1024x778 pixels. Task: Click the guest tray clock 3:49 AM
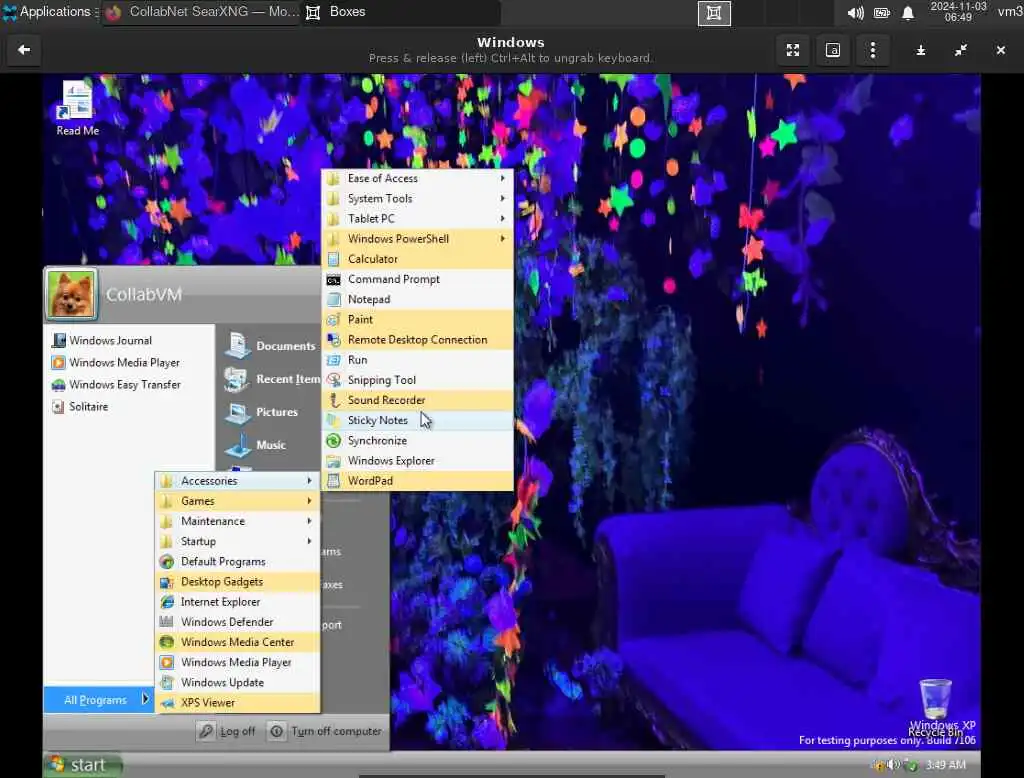(x=945, y=764)
